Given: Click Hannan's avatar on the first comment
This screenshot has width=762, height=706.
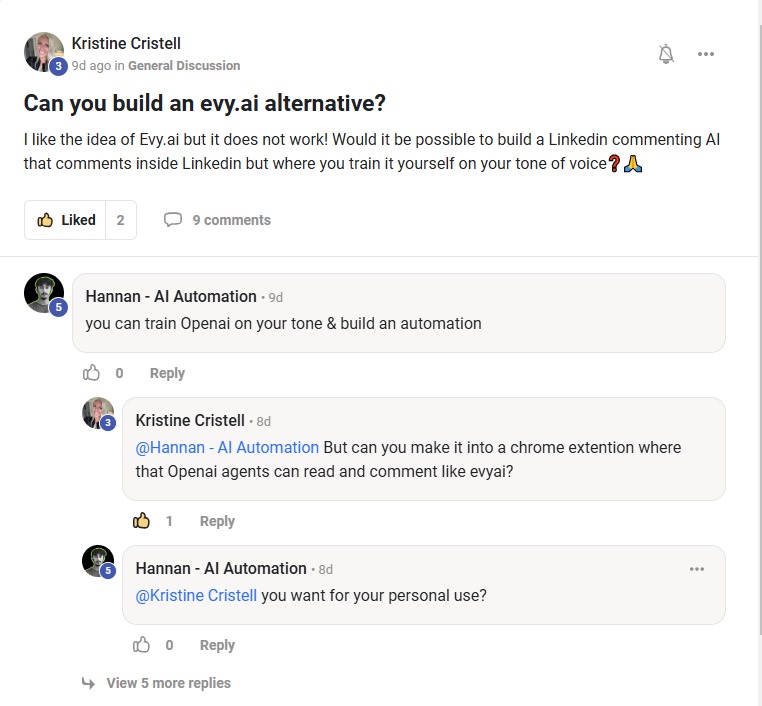Looking at the screenshot, I should pyautogui.click(x=43, y=293).
